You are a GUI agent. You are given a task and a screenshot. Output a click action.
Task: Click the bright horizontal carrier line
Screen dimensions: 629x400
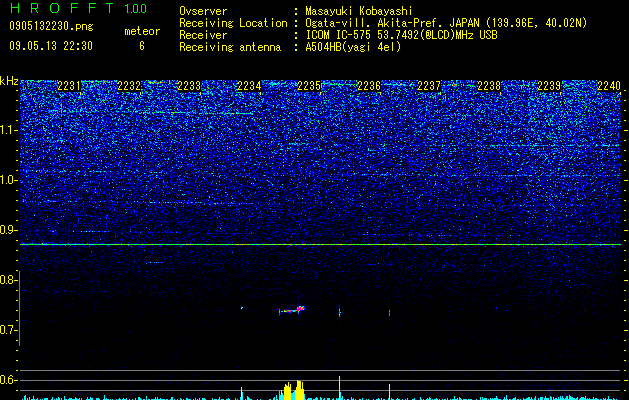click(321, 244)
